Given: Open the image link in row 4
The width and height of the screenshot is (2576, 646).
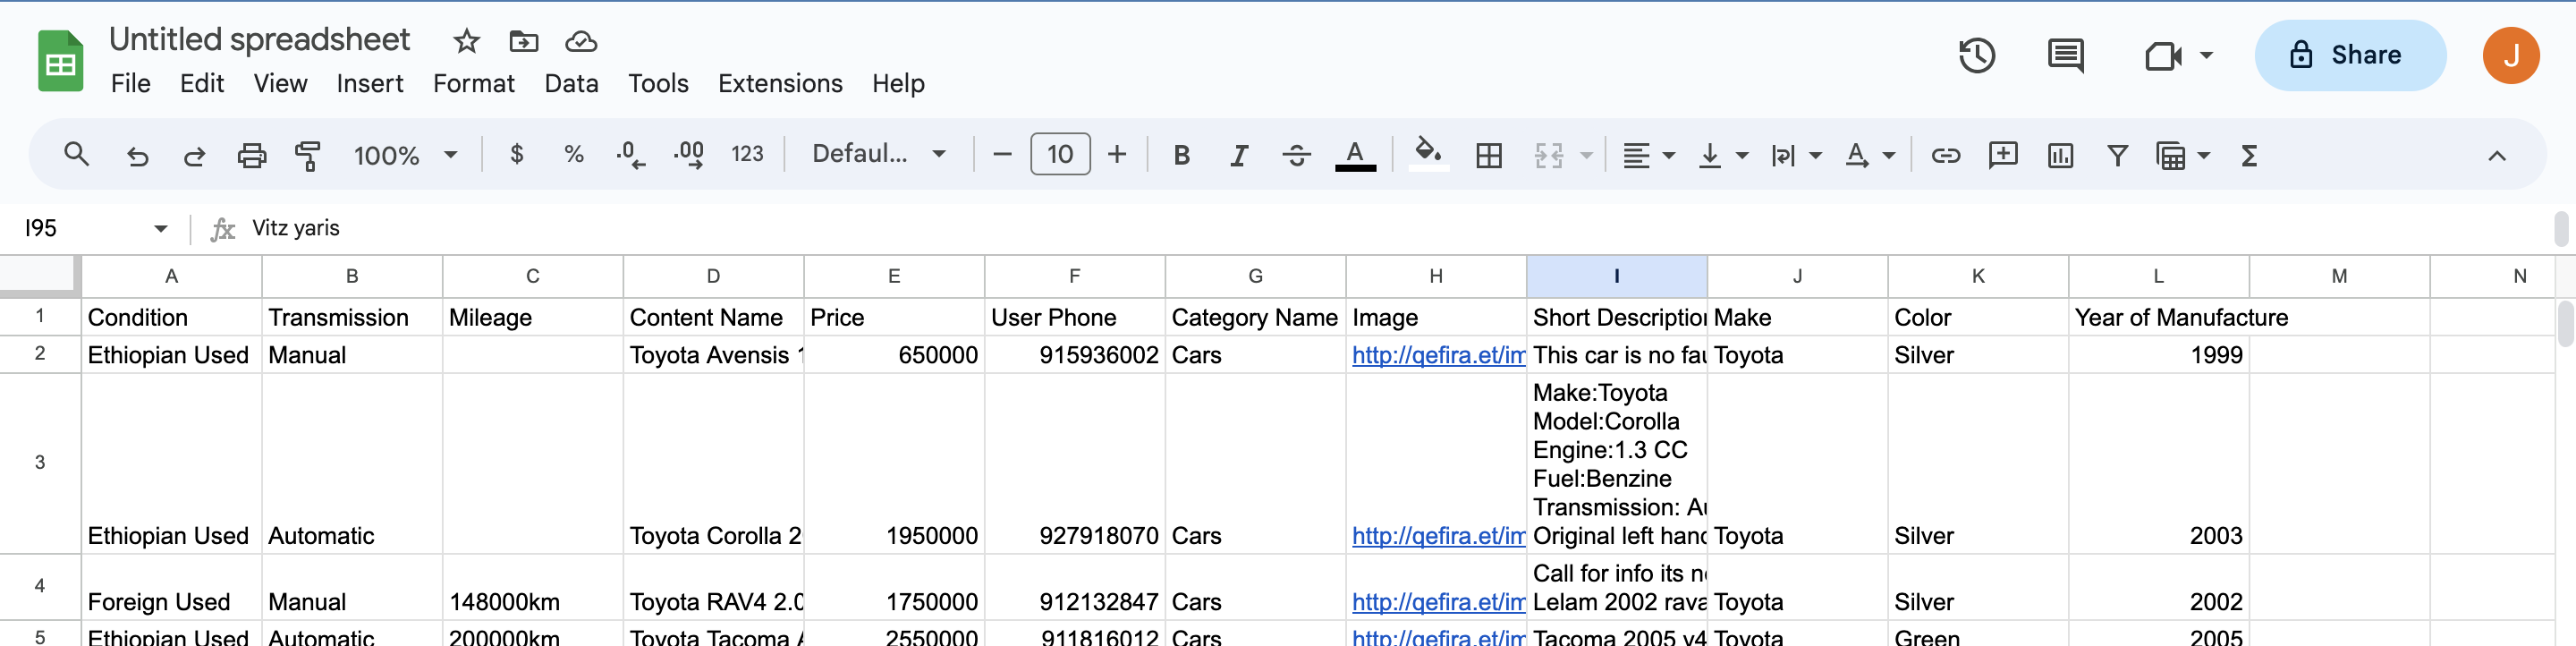Looking at the screenshot, I should coord(1438,602).
